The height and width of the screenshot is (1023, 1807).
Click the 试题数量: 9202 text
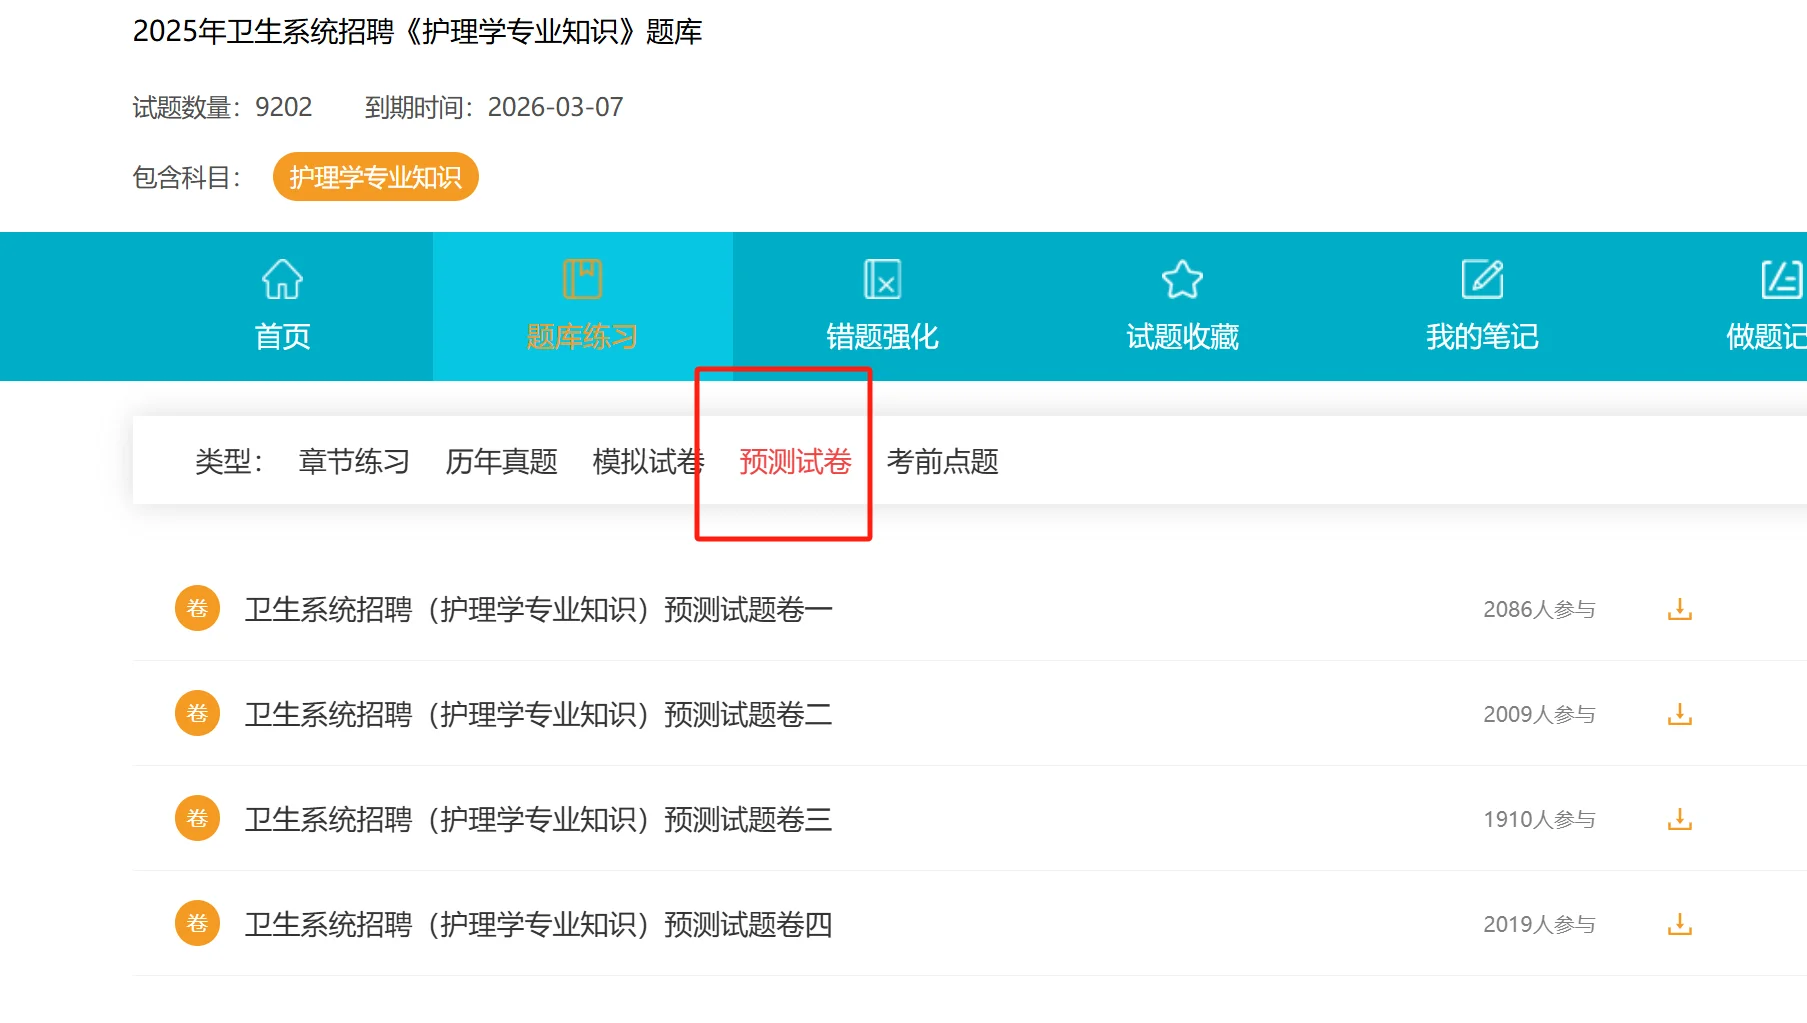222,107
